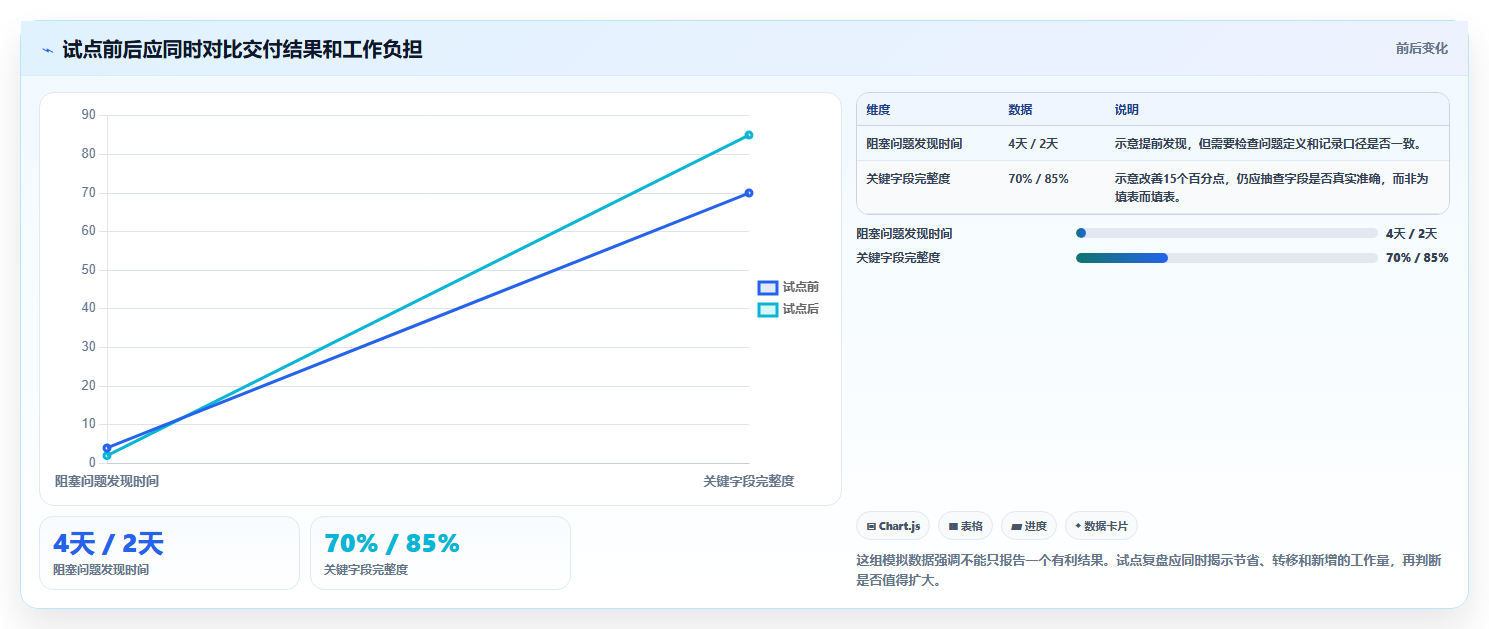Click the 70% / 85% value right of progress bar

click(x=1417, y=258)
